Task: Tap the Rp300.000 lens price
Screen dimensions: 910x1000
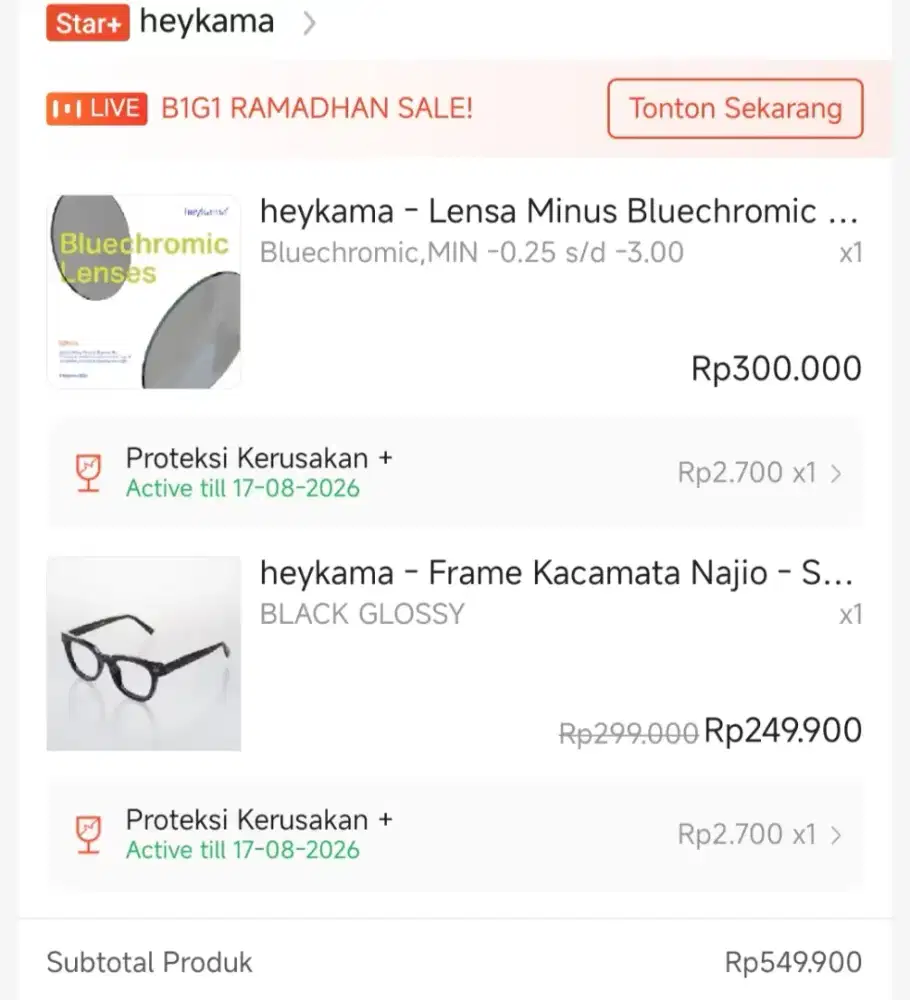Action: pyautogui.click(x=776, y=369)
